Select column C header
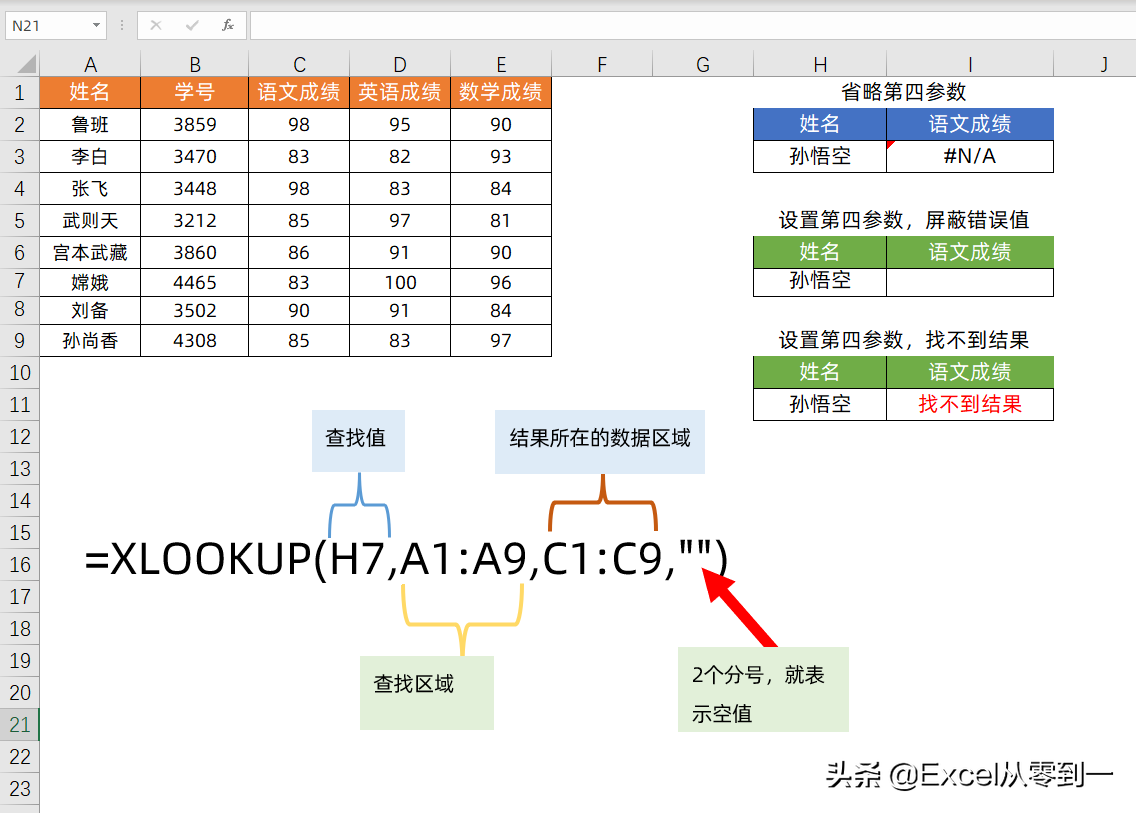Image resolution: width=1136 pixels, height=813 pixels. [x=298, y=64]
